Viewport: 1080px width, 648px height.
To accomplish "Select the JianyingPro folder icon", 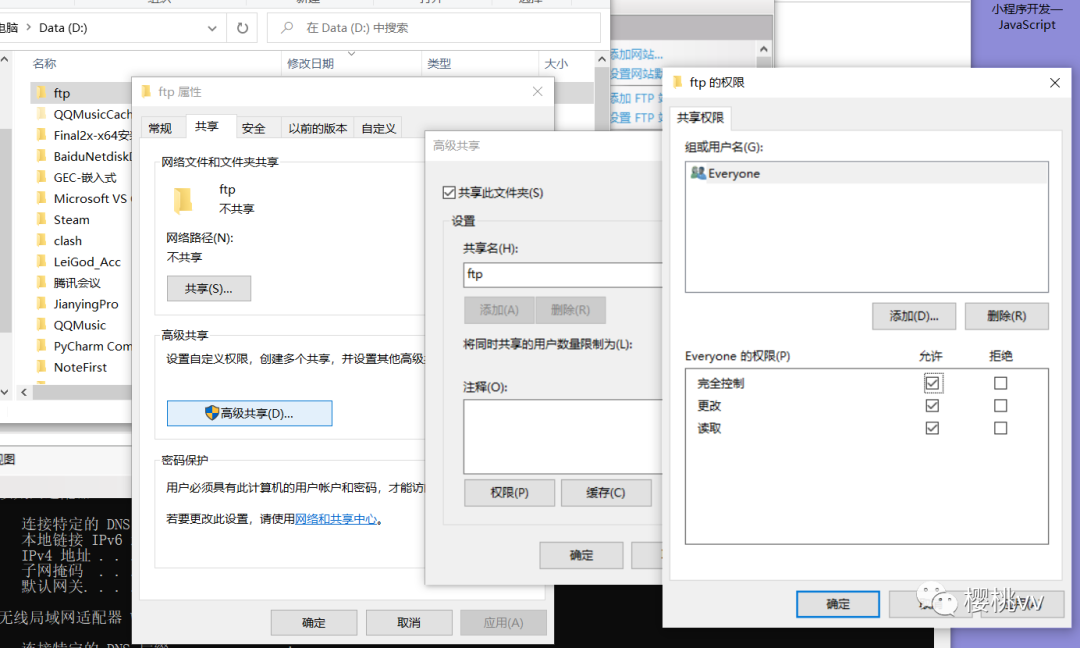I will [x=41, y=303].
